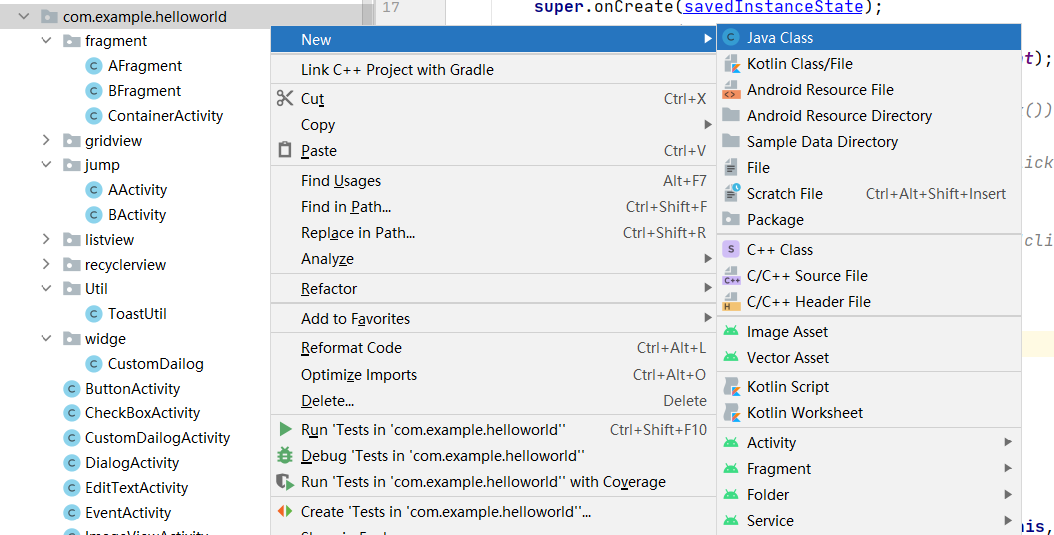Choose Vector Asset from New submenu

tap(787, 358)
